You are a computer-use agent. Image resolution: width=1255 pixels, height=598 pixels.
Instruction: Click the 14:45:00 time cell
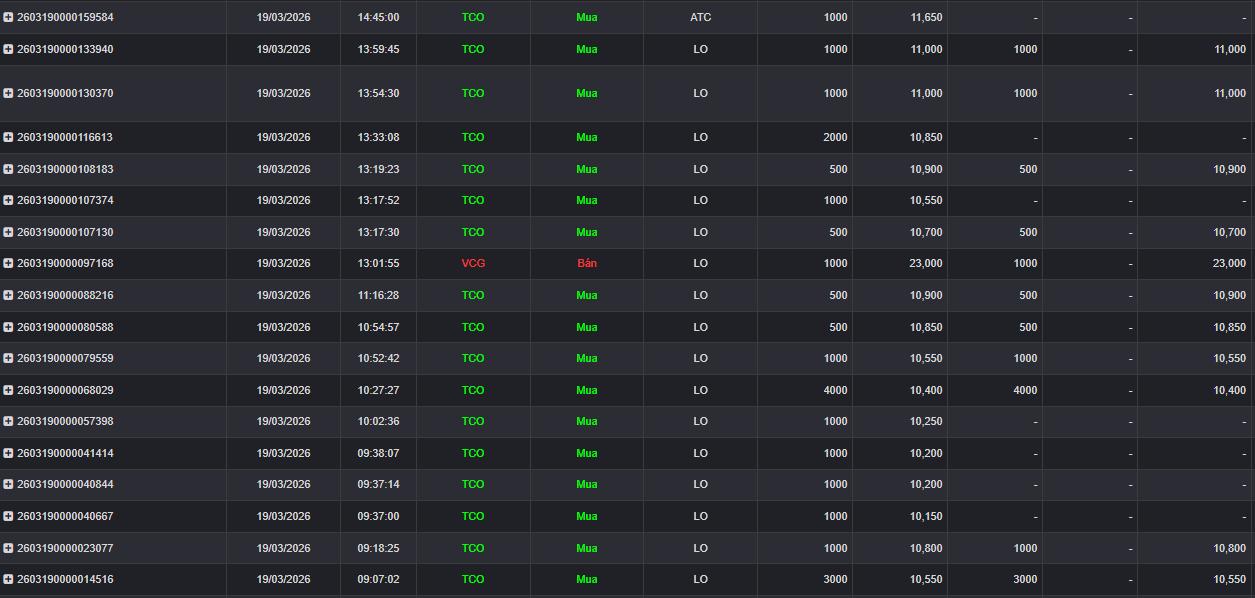click(378, 17)
